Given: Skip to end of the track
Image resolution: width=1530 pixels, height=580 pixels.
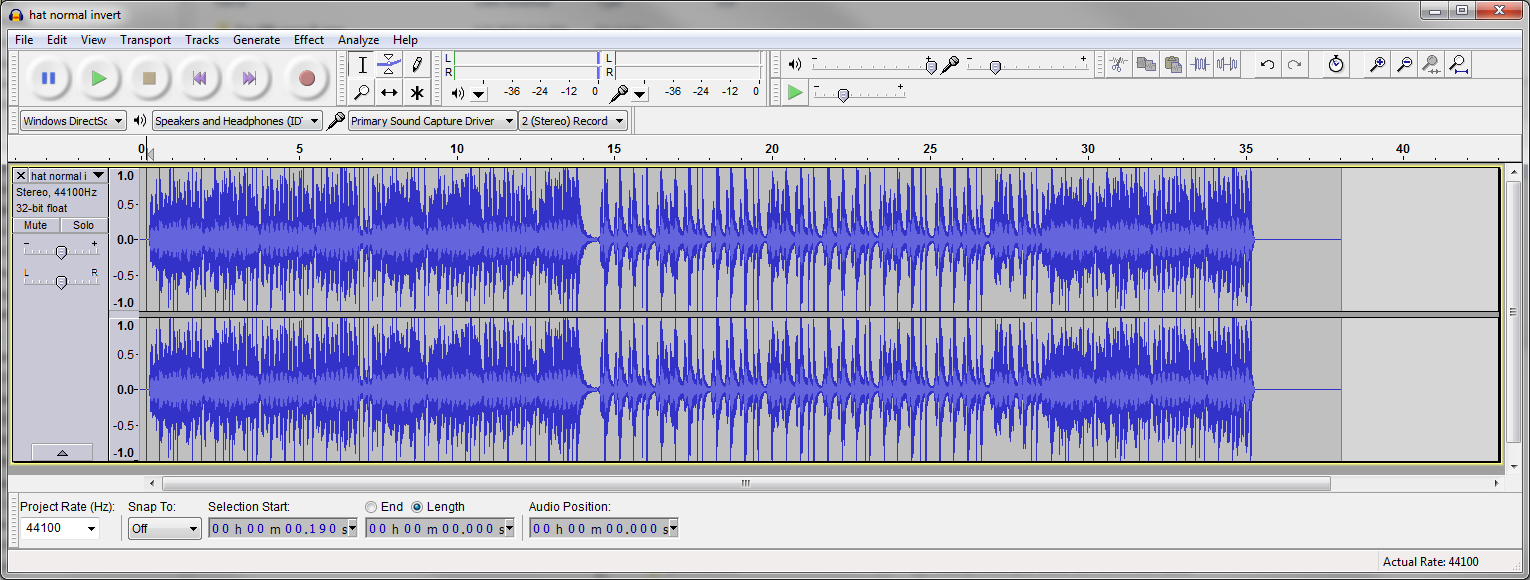Looking at the screenshot, I should tap(249, 78).
